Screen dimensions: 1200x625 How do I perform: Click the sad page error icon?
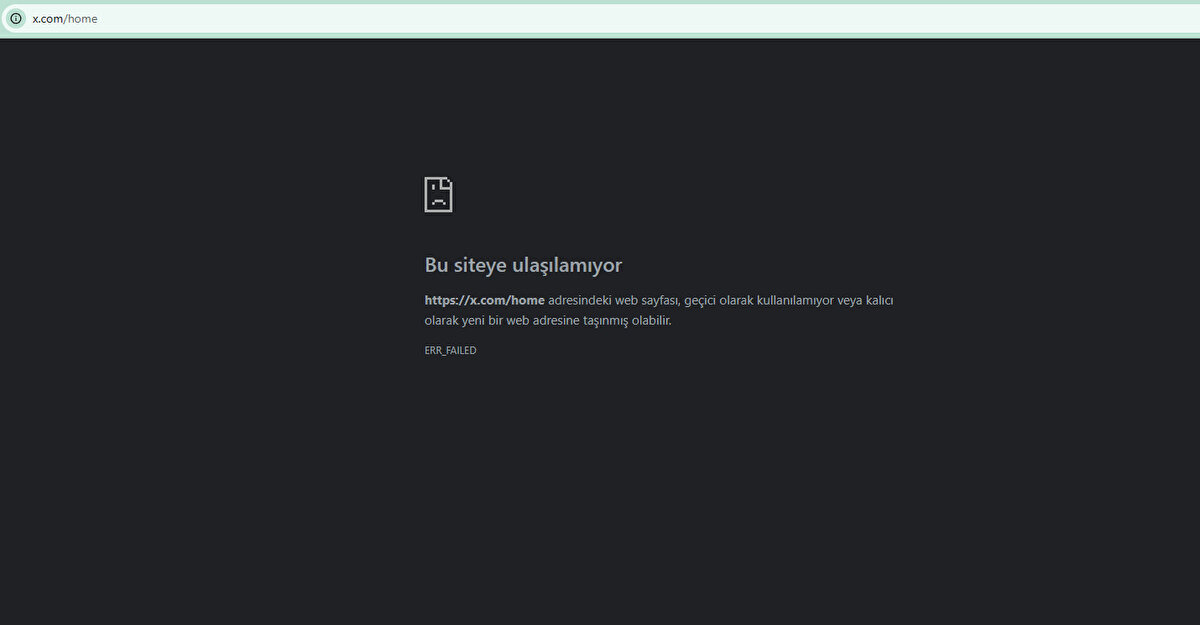[x=438, y=194]
